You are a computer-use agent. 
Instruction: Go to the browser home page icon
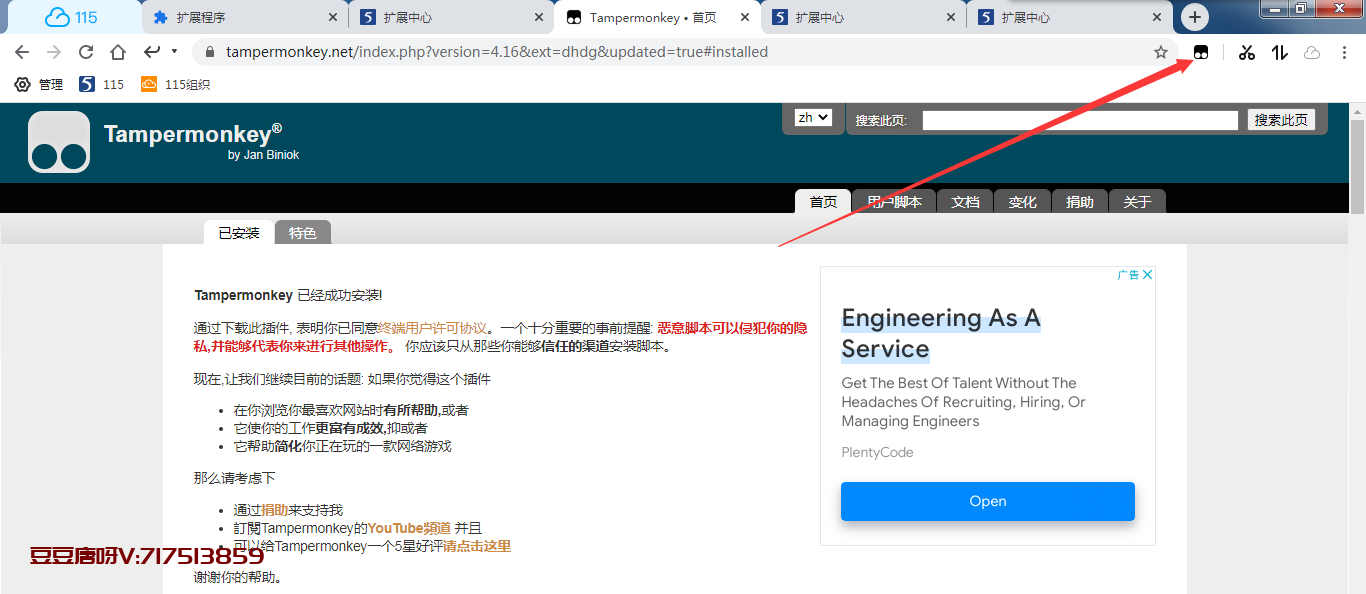[x=118, y=52]
